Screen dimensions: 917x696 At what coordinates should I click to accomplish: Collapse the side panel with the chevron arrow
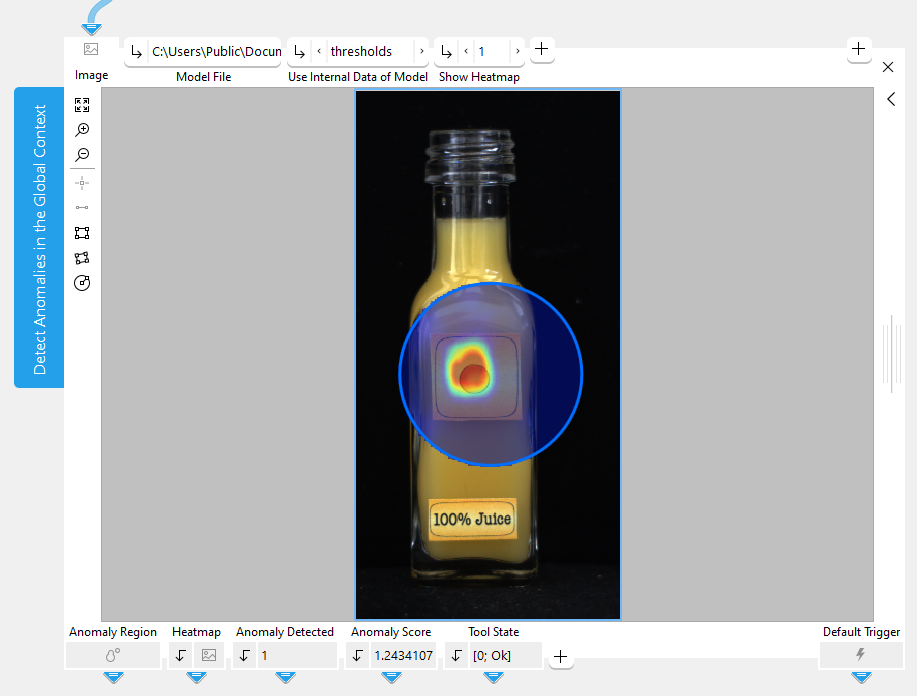tap(890, 99)
